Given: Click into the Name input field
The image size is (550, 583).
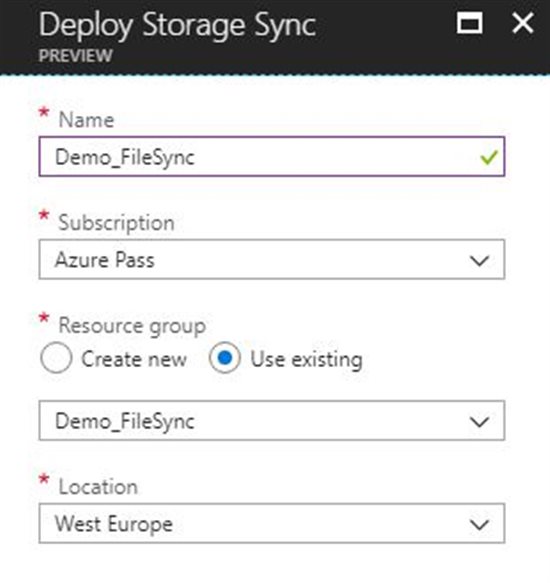Looking at the screenshot, I should pyautogui.click(x=271, y=157).
